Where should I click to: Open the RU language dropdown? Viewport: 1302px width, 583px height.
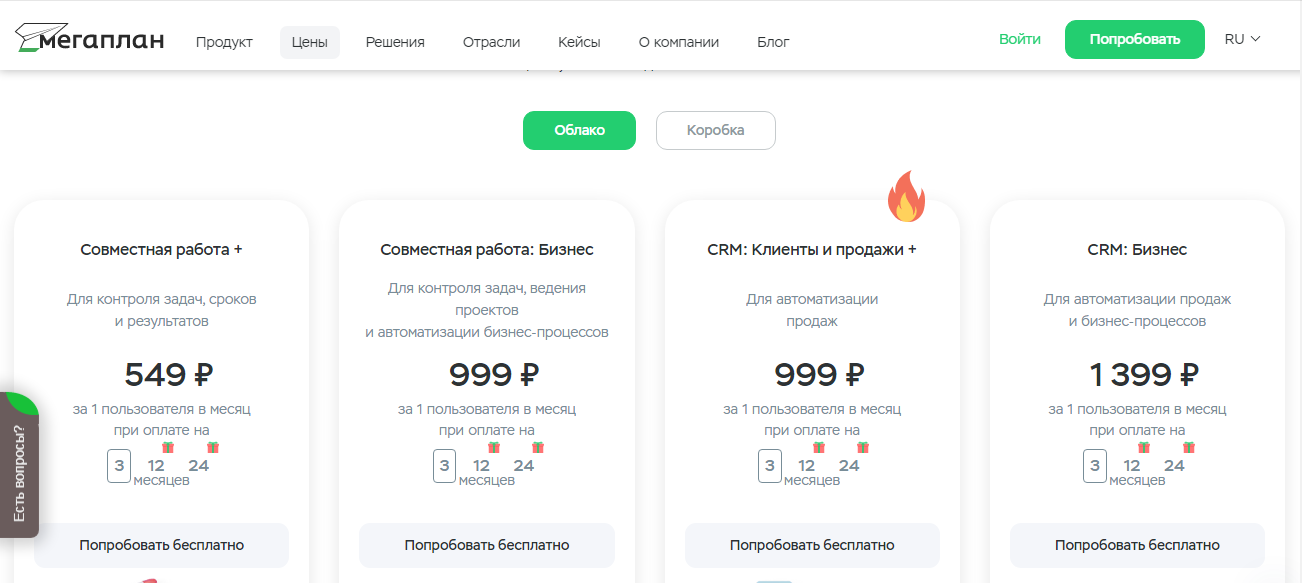point(1242,39)
